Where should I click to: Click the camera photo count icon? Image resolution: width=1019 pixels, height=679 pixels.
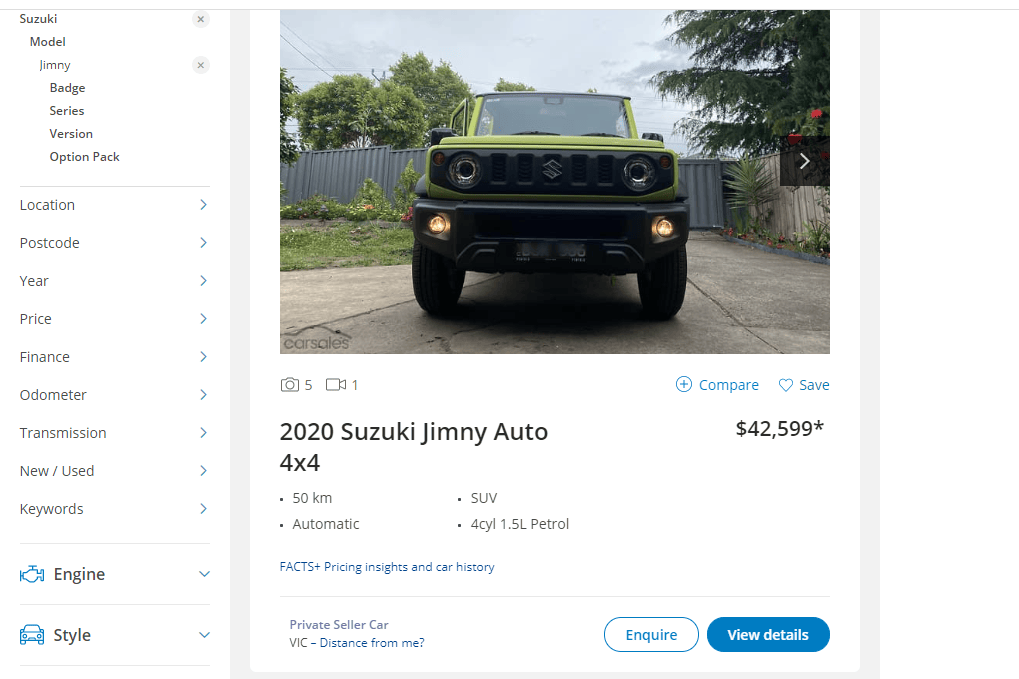click(290, 385)
